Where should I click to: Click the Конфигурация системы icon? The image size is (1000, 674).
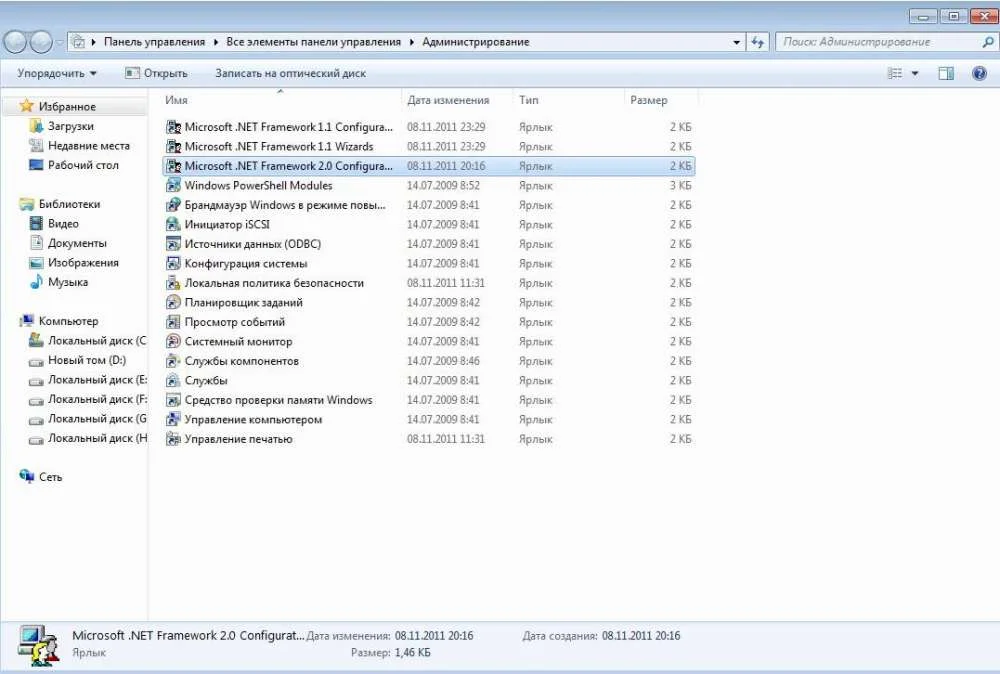click(x=173, y=263)
